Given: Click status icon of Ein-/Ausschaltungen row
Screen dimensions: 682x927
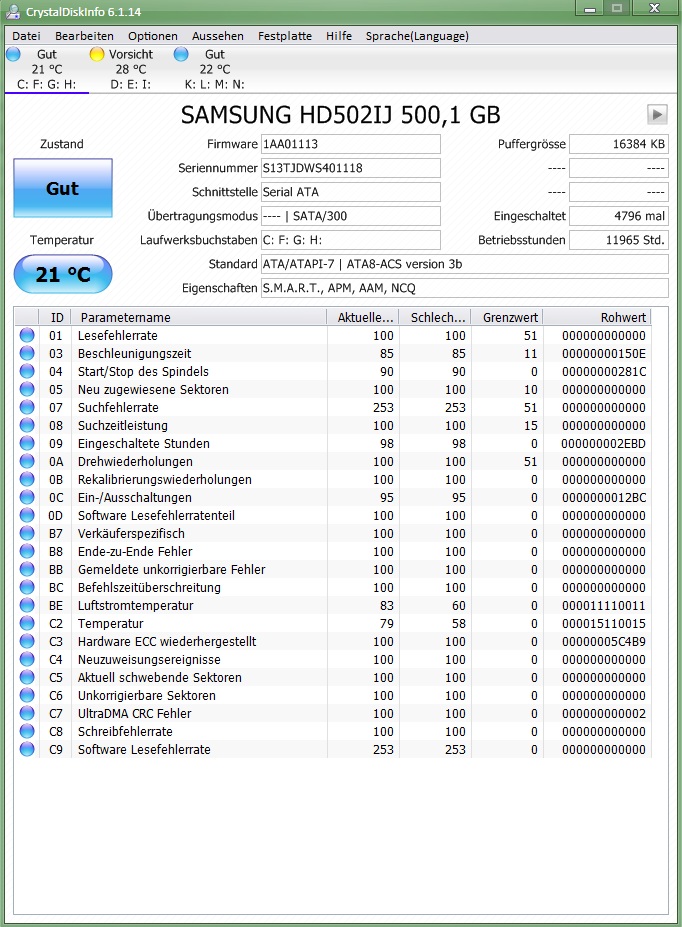Looking at the screenshot, I should (27, 497).
